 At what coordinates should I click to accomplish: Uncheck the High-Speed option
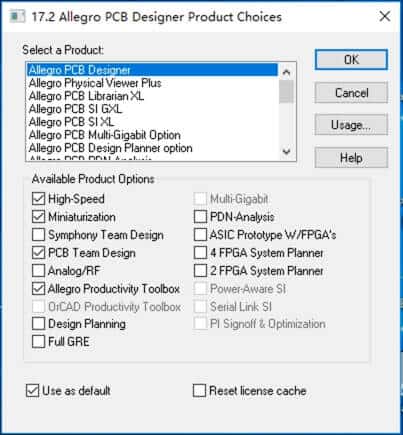click(38, 199)
